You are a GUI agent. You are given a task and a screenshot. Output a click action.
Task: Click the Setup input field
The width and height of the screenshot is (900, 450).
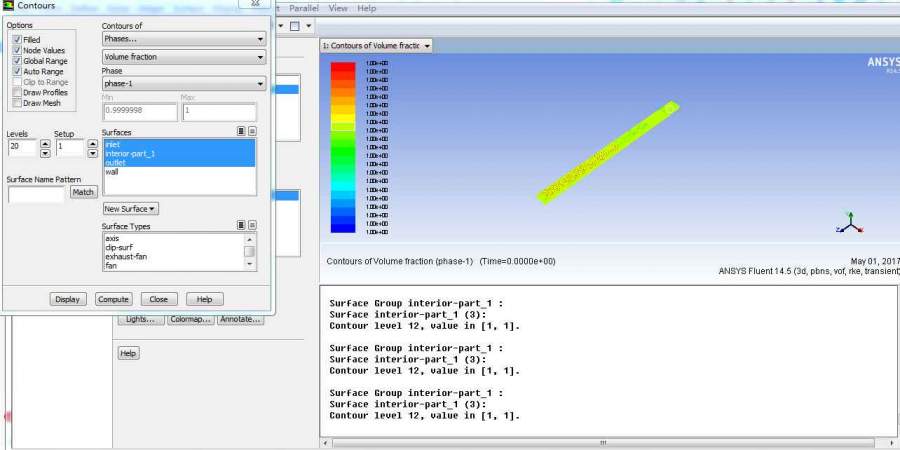(x=70, y=147)
